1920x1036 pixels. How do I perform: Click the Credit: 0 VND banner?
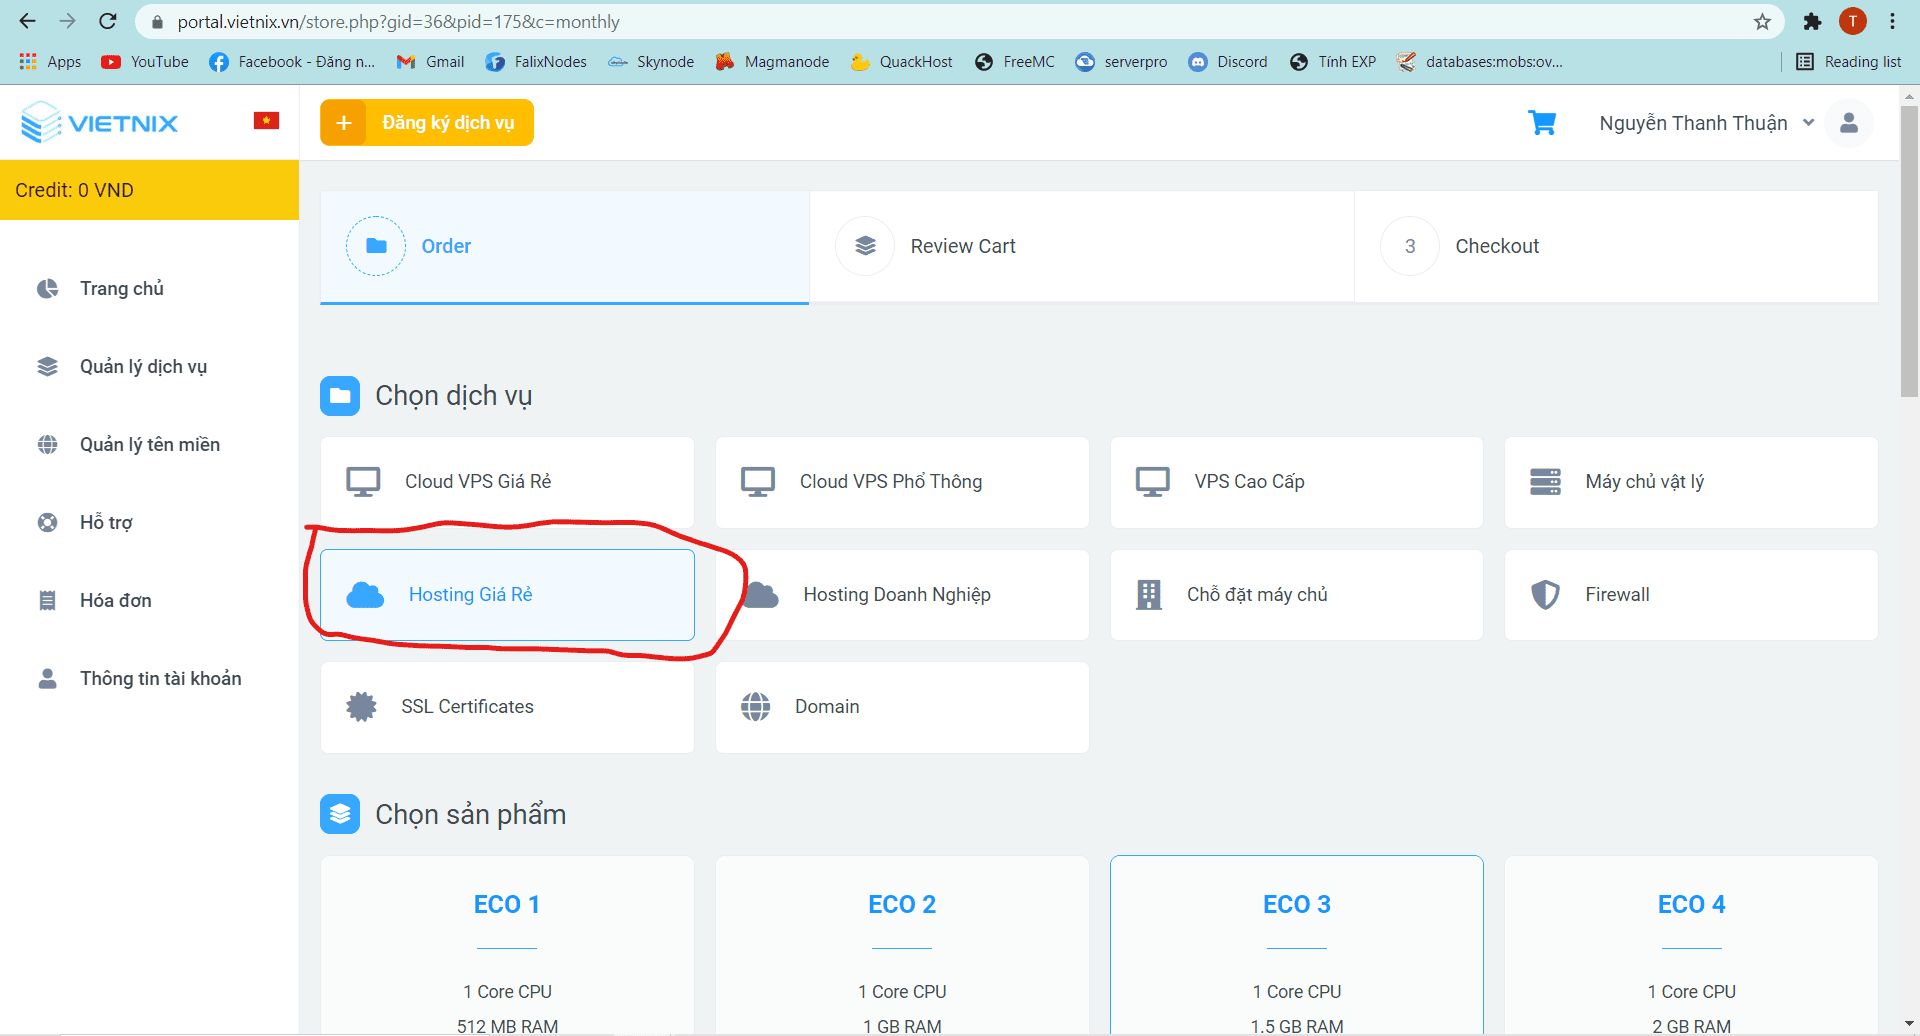tap(149, 190)
